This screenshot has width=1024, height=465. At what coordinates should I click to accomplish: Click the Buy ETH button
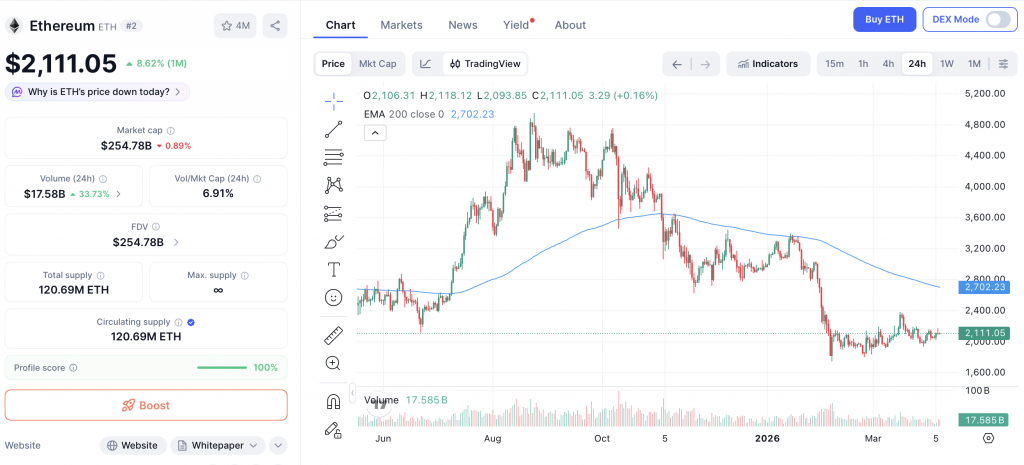click(x=884, y=19)
